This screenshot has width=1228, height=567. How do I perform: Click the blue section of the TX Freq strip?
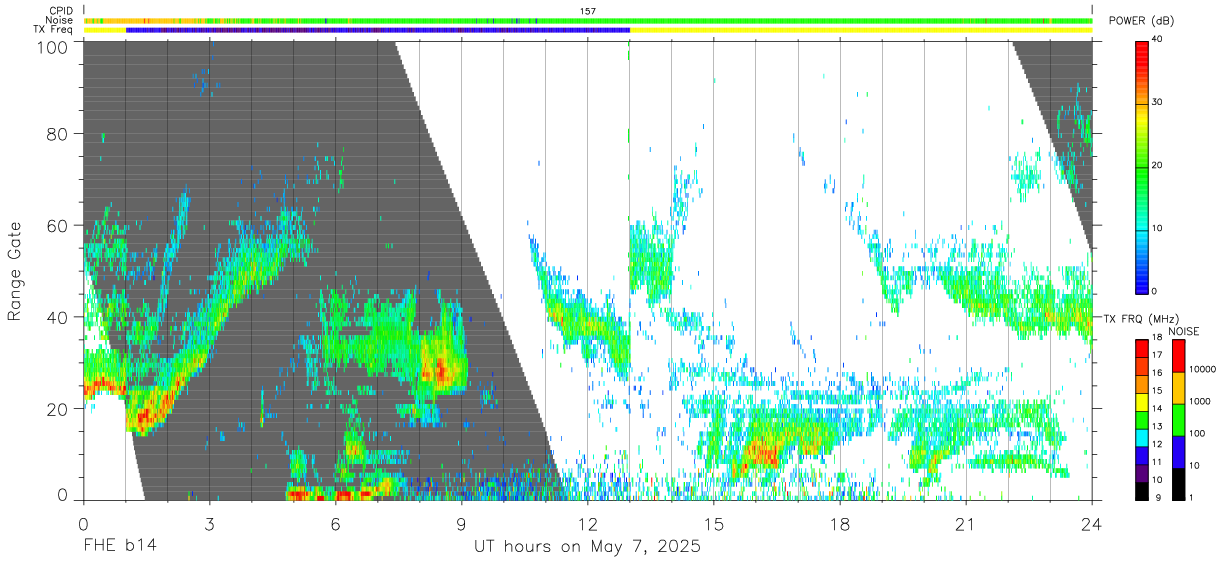click(x=377, y=30)
